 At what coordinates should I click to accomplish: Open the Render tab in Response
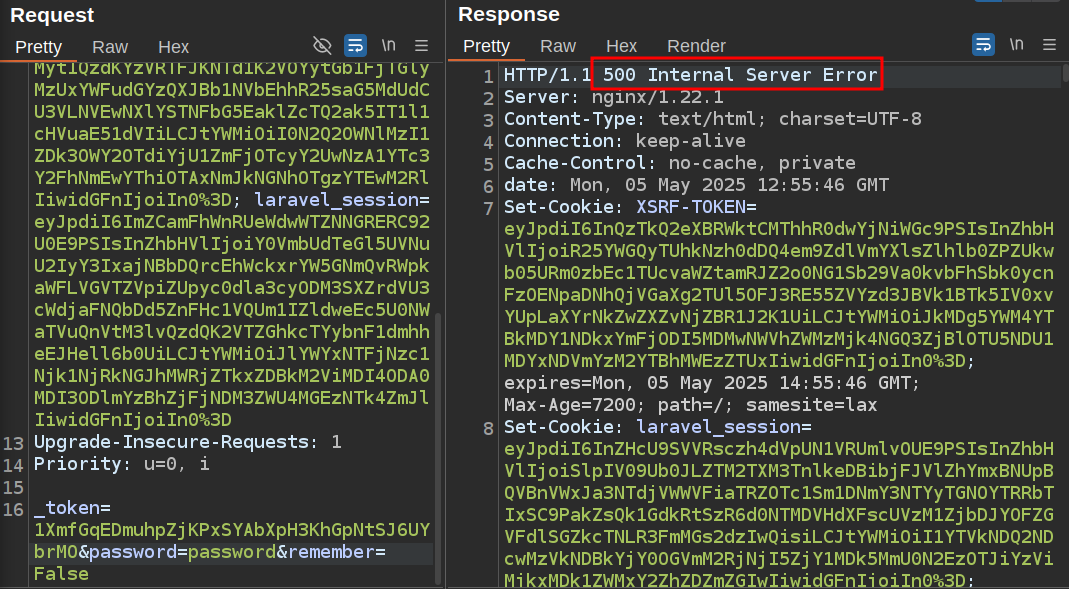pyautogui.click(x=697, y=46)
